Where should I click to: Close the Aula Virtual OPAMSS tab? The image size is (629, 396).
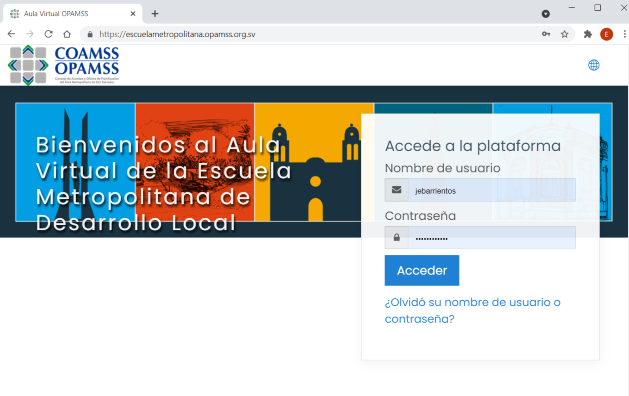click(133, 14)
